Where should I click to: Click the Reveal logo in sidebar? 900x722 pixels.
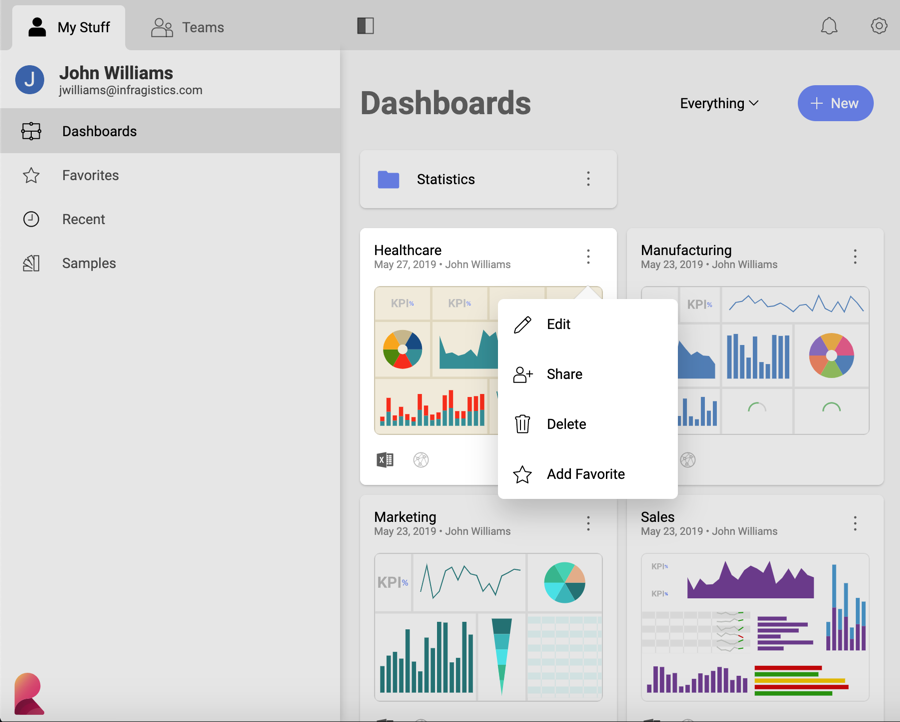[29, 694]
